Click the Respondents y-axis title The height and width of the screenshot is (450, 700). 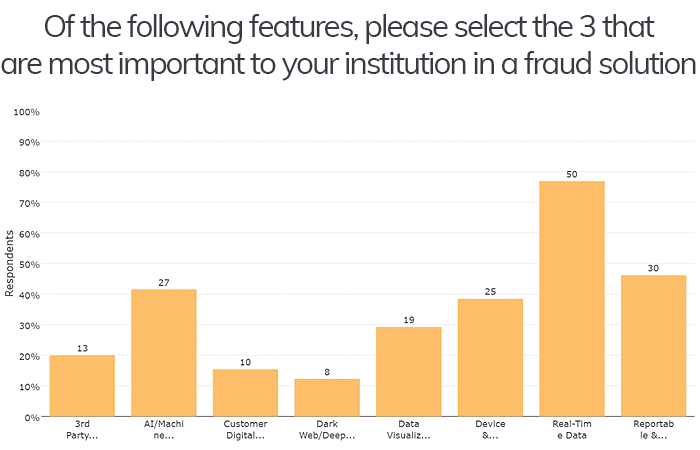9,263
